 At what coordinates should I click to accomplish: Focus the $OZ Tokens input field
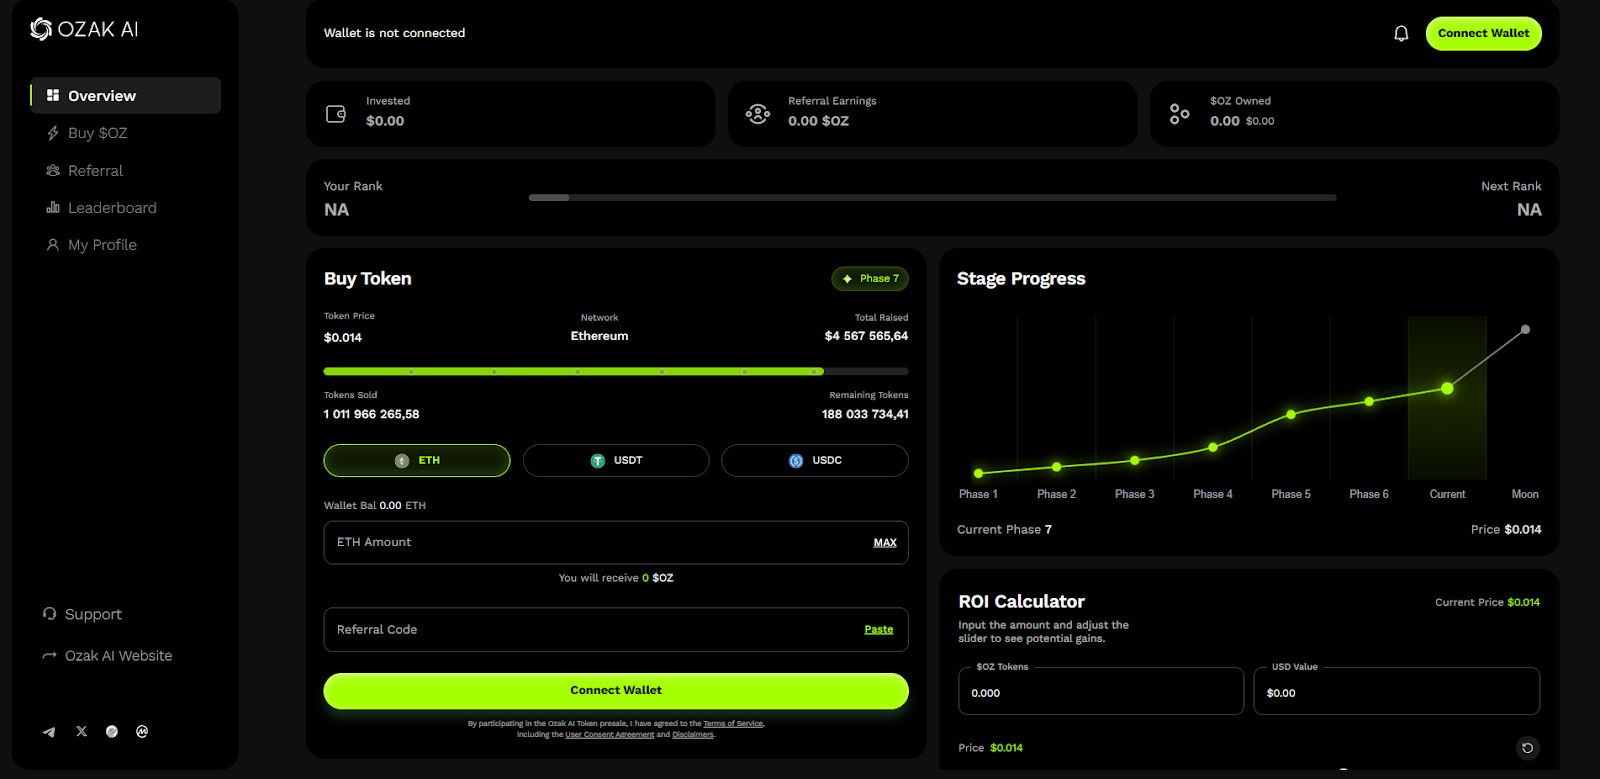click(x=1100, y=692)
